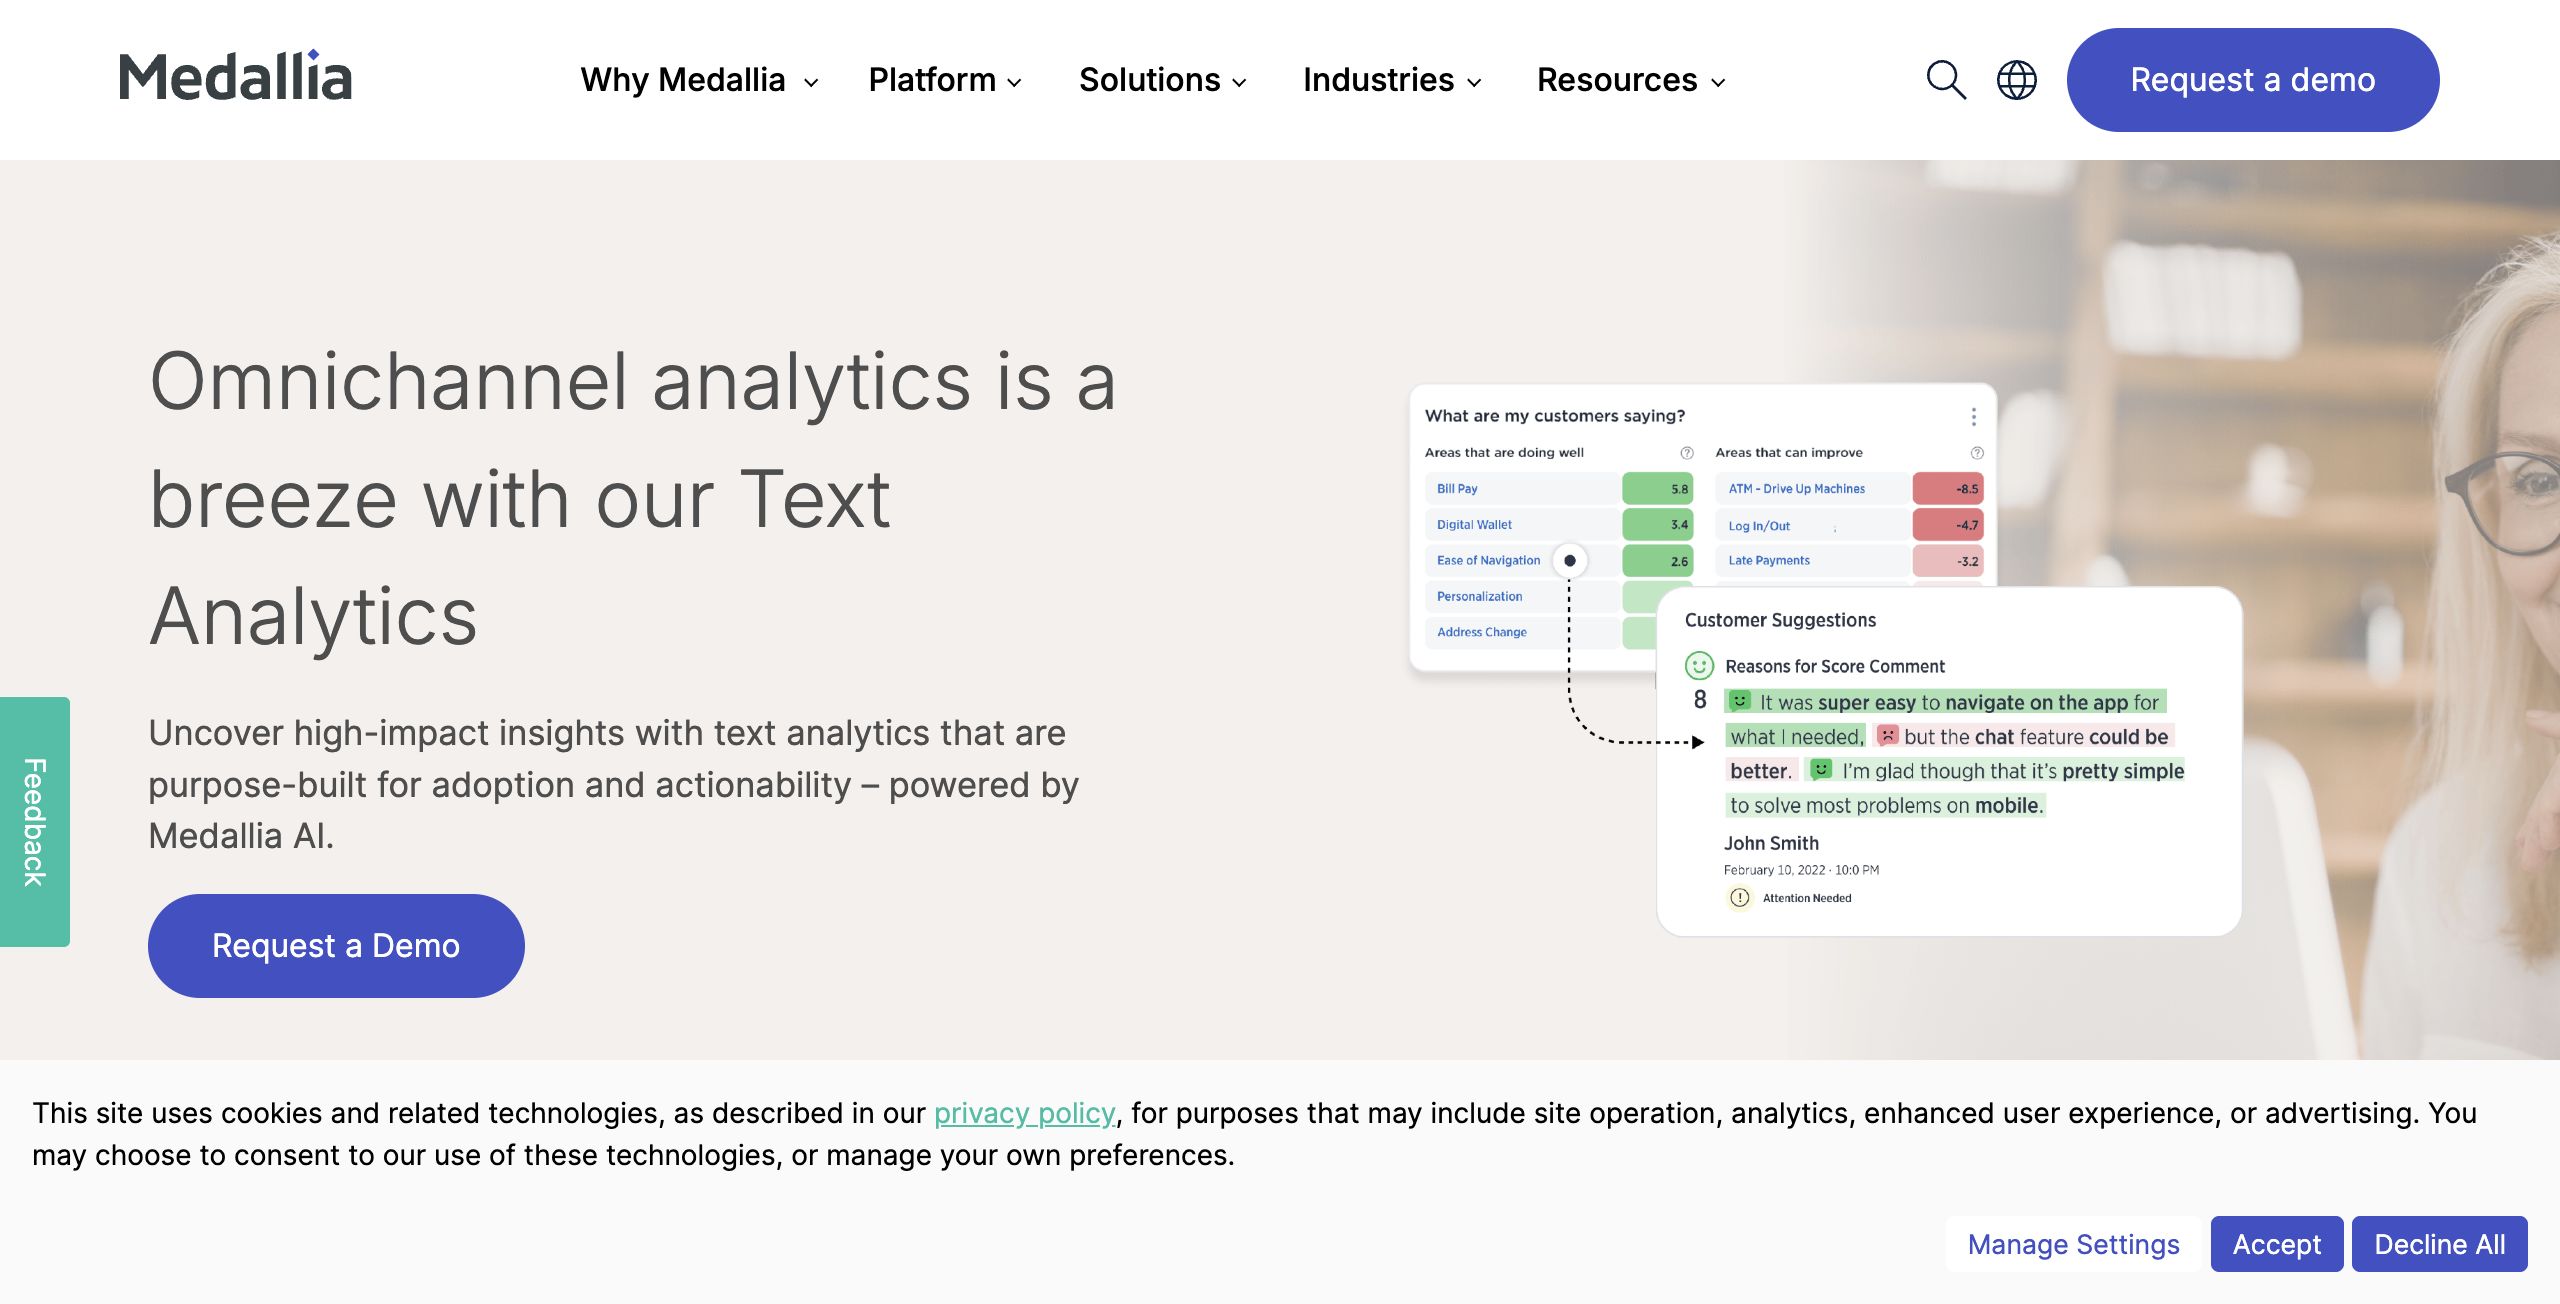2560x1304 pixels.
Task: Open the Feedback side tab
Action: [35, 821]
